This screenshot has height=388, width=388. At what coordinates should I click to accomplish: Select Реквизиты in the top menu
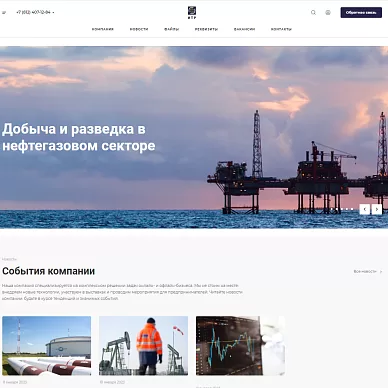pyautogui.click(x=207, y=29)
